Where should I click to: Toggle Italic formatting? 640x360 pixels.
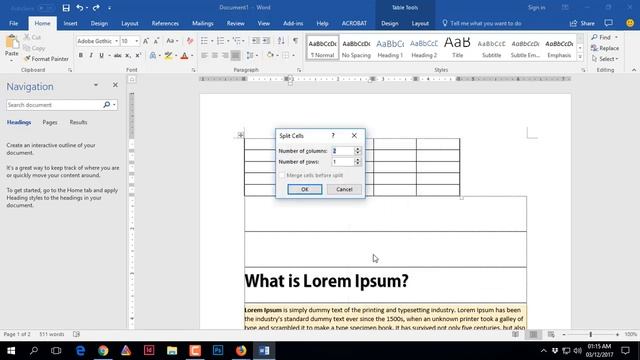pyautogui.click(x=91, y=55)
